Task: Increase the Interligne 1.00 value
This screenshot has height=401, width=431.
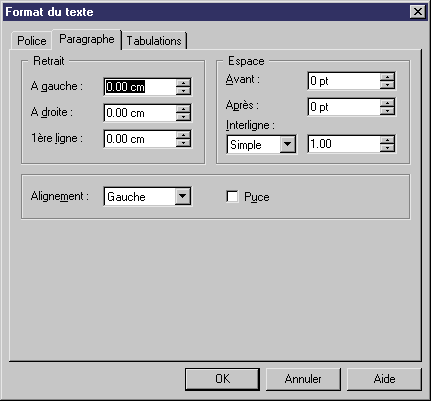Action: point(387,140)
